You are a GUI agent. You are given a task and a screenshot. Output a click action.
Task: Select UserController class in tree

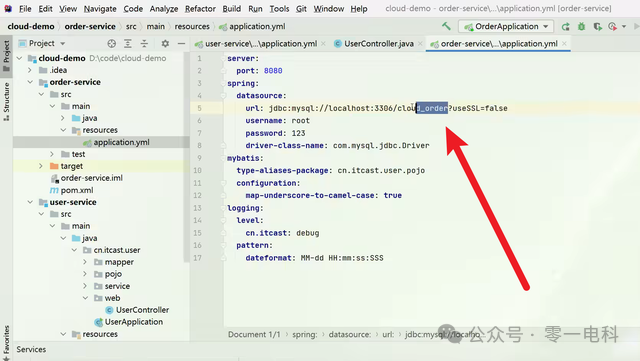(142, 310)
